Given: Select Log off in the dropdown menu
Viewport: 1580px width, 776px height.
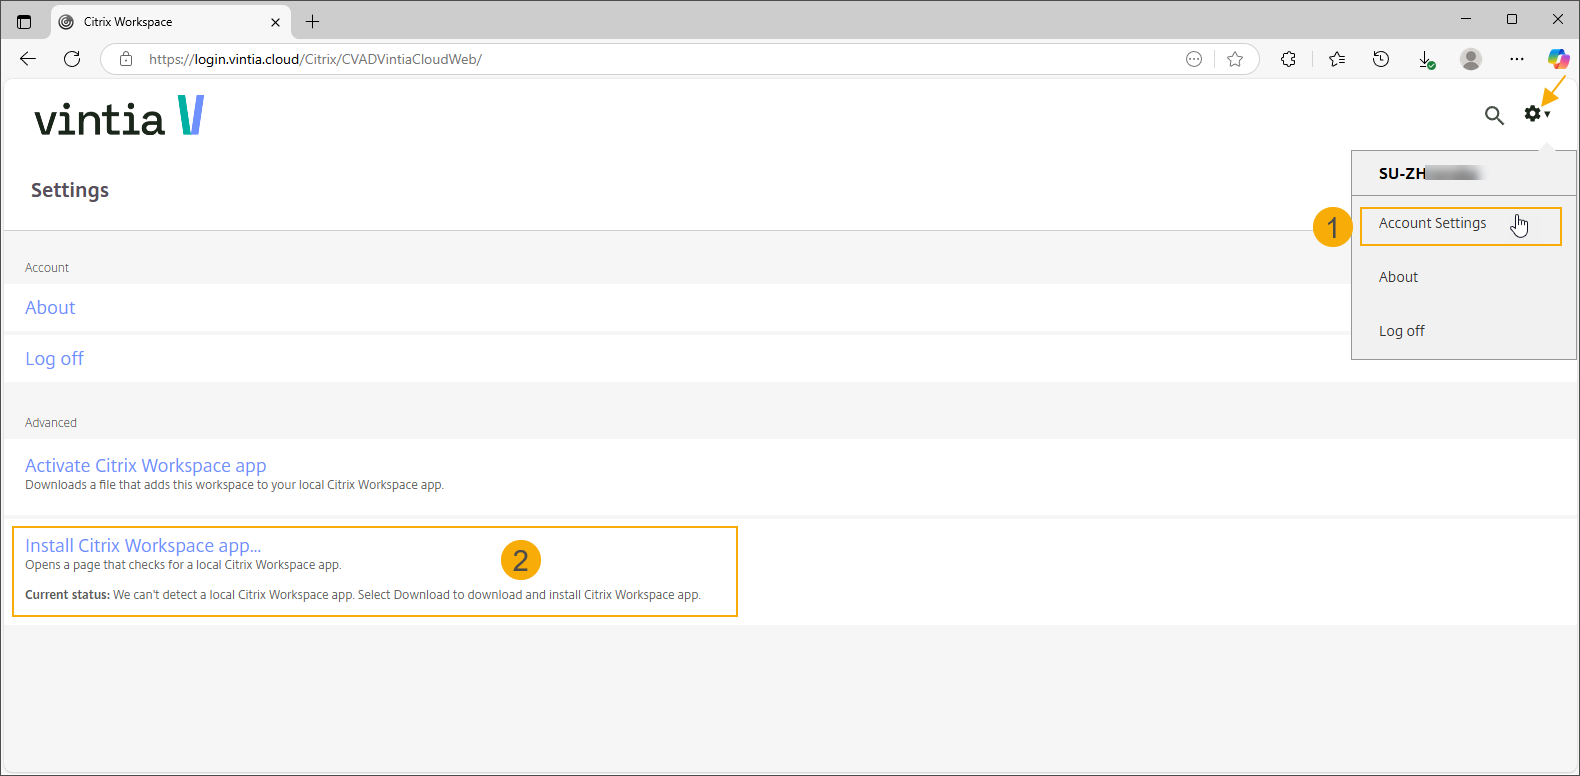Looking at the screenshot, I should tap(1401, 331).
